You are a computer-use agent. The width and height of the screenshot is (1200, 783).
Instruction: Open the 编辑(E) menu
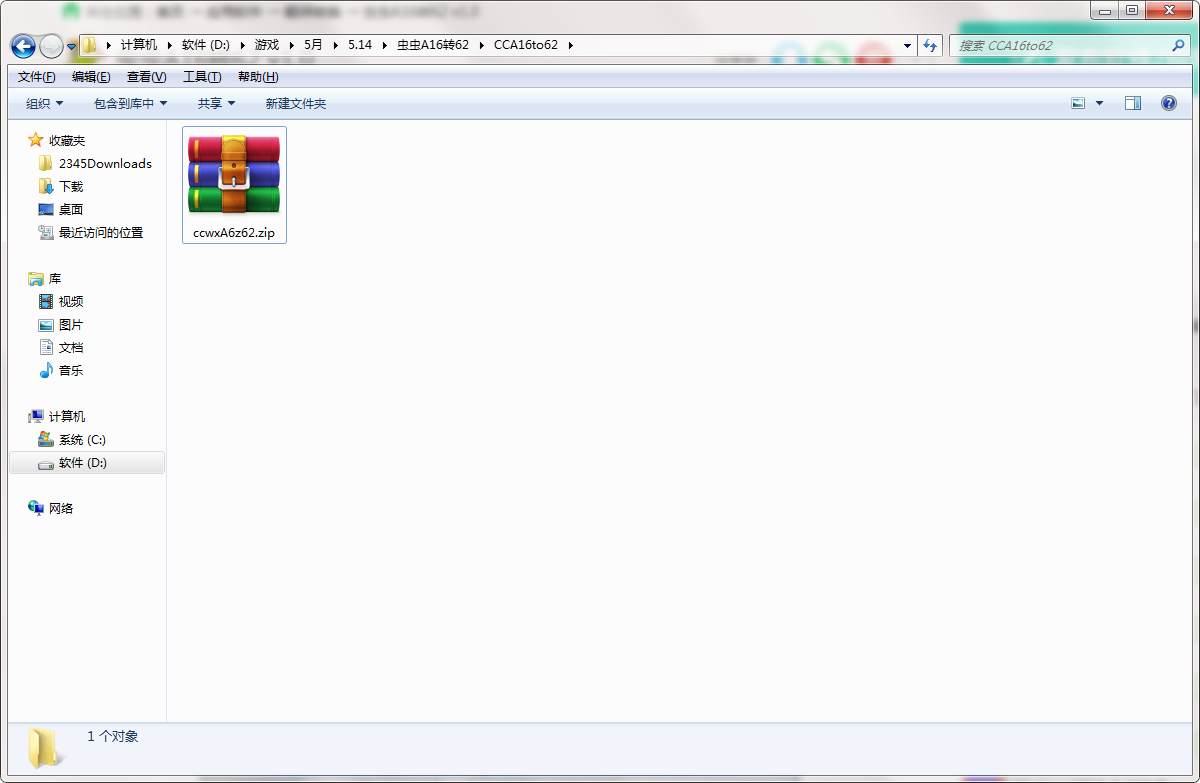91,77
